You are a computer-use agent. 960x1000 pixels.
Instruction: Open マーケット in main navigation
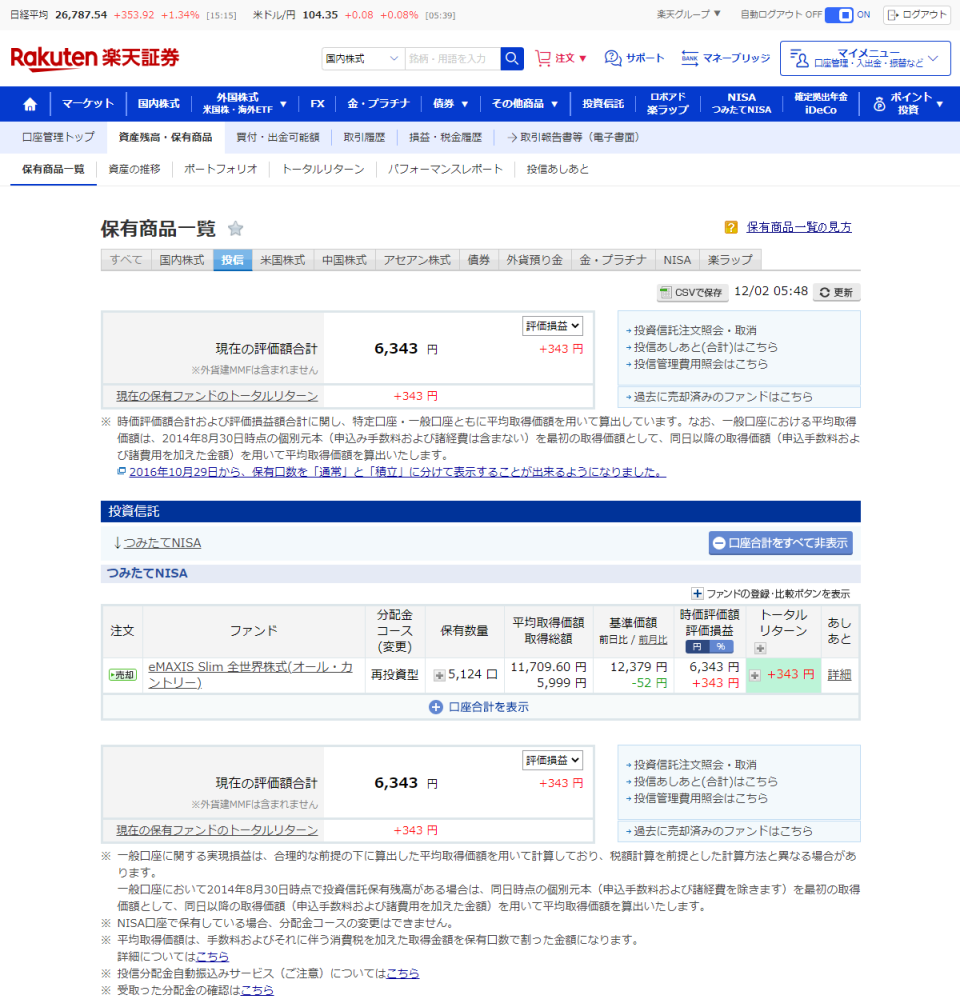[x=88, y=104]
